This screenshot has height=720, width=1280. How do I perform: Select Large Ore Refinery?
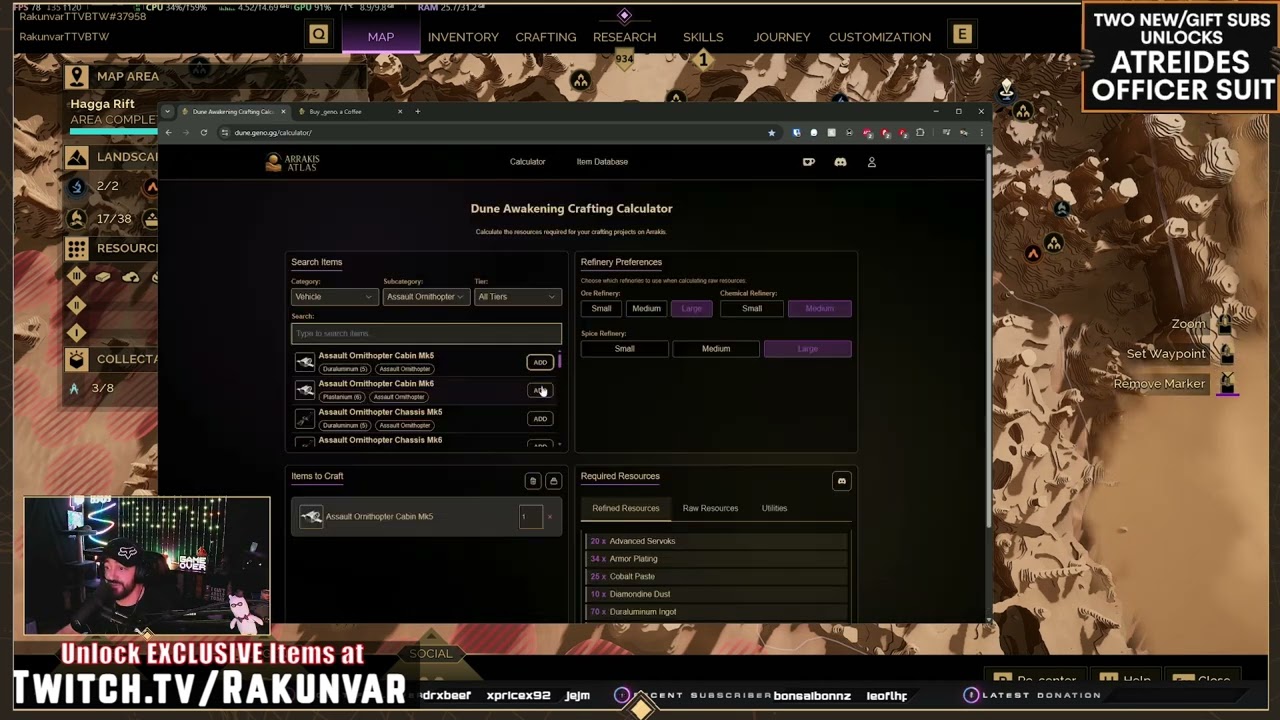(692, 309)
